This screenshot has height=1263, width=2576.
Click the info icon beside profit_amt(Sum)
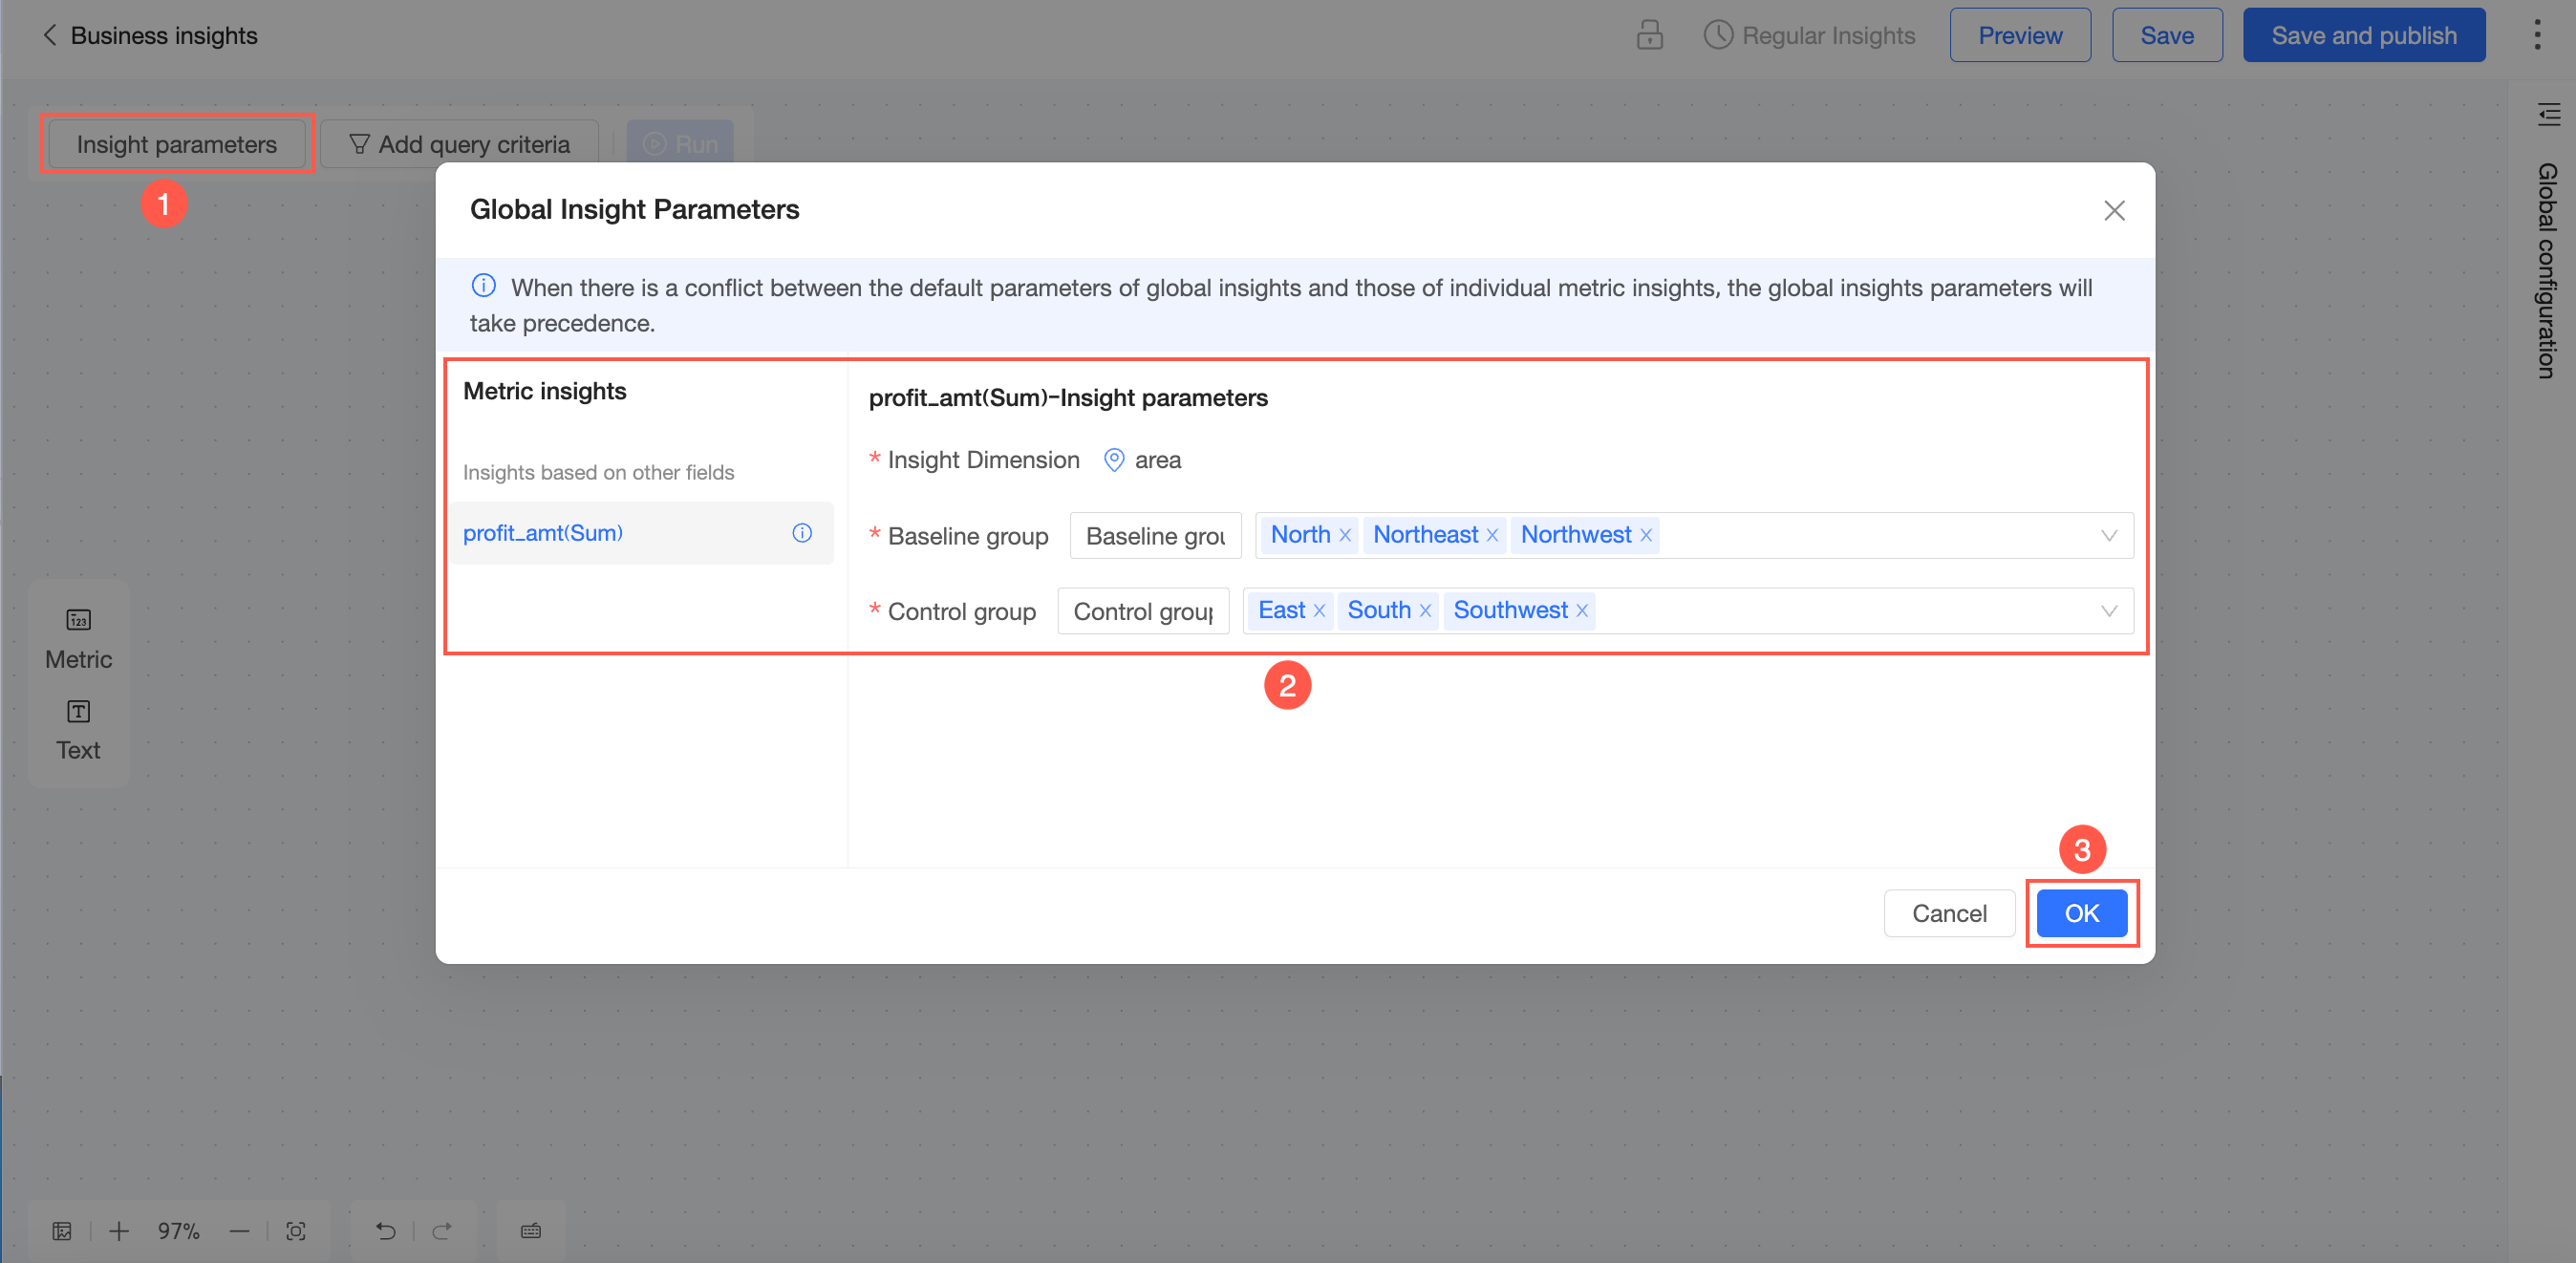(802, 533)
